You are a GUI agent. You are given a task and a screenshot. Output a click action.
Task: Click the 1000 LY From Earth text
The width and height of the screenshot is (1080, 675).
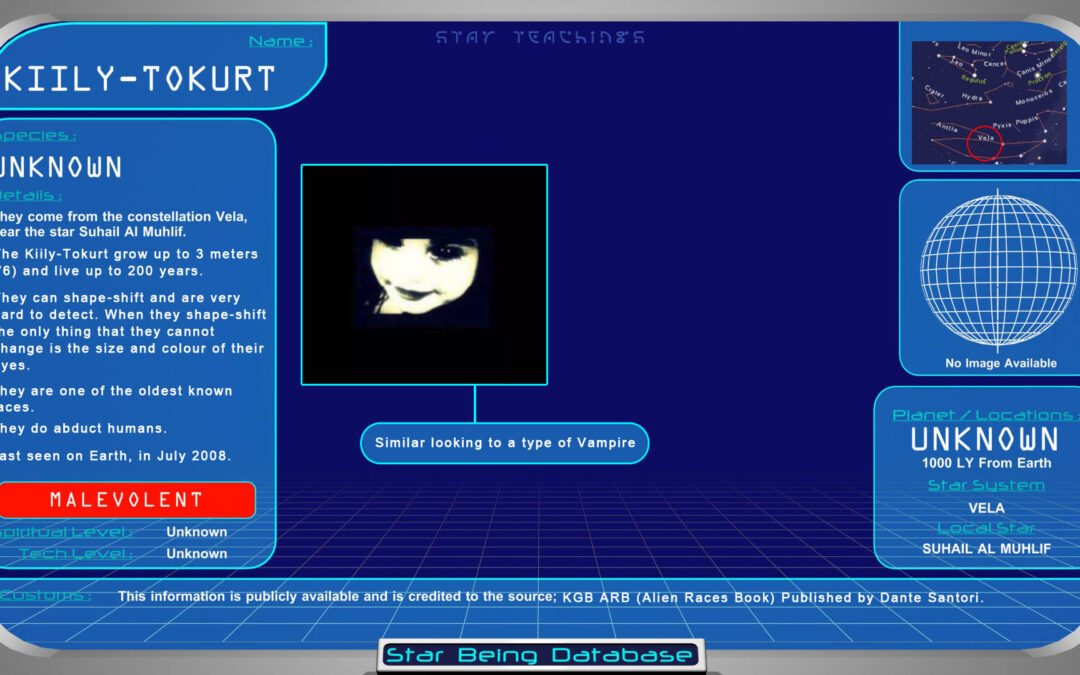click(x=986, y=463)
